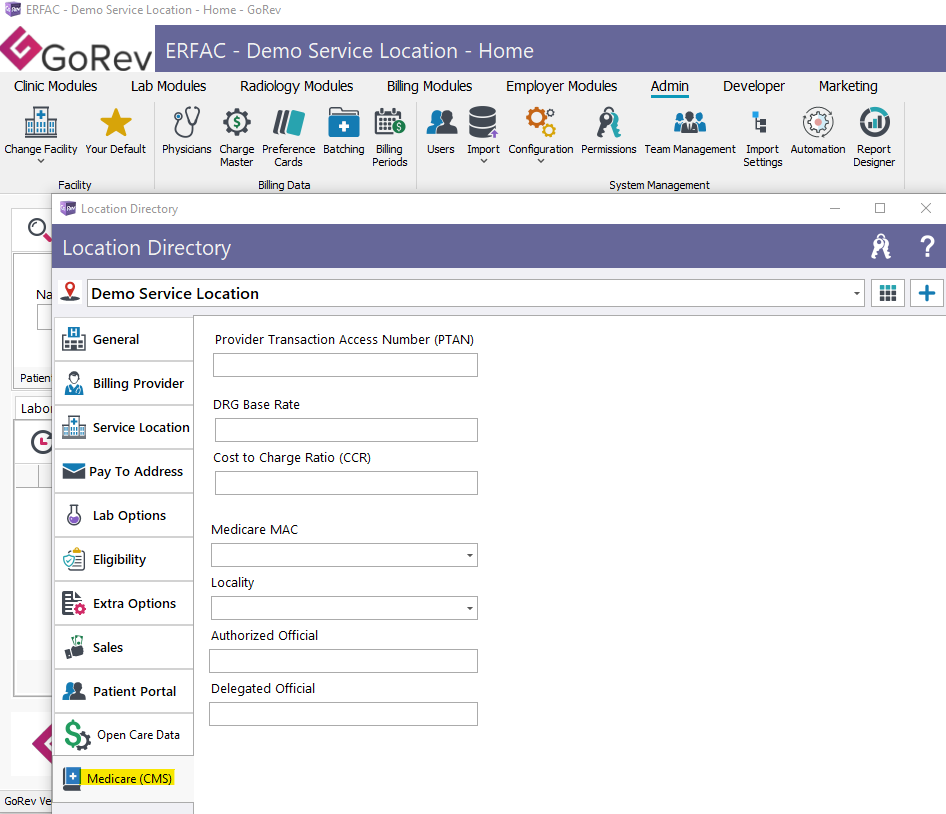Open Extra Options section
The height and width of the screenshot is (814, 946).
pos(124,603)
